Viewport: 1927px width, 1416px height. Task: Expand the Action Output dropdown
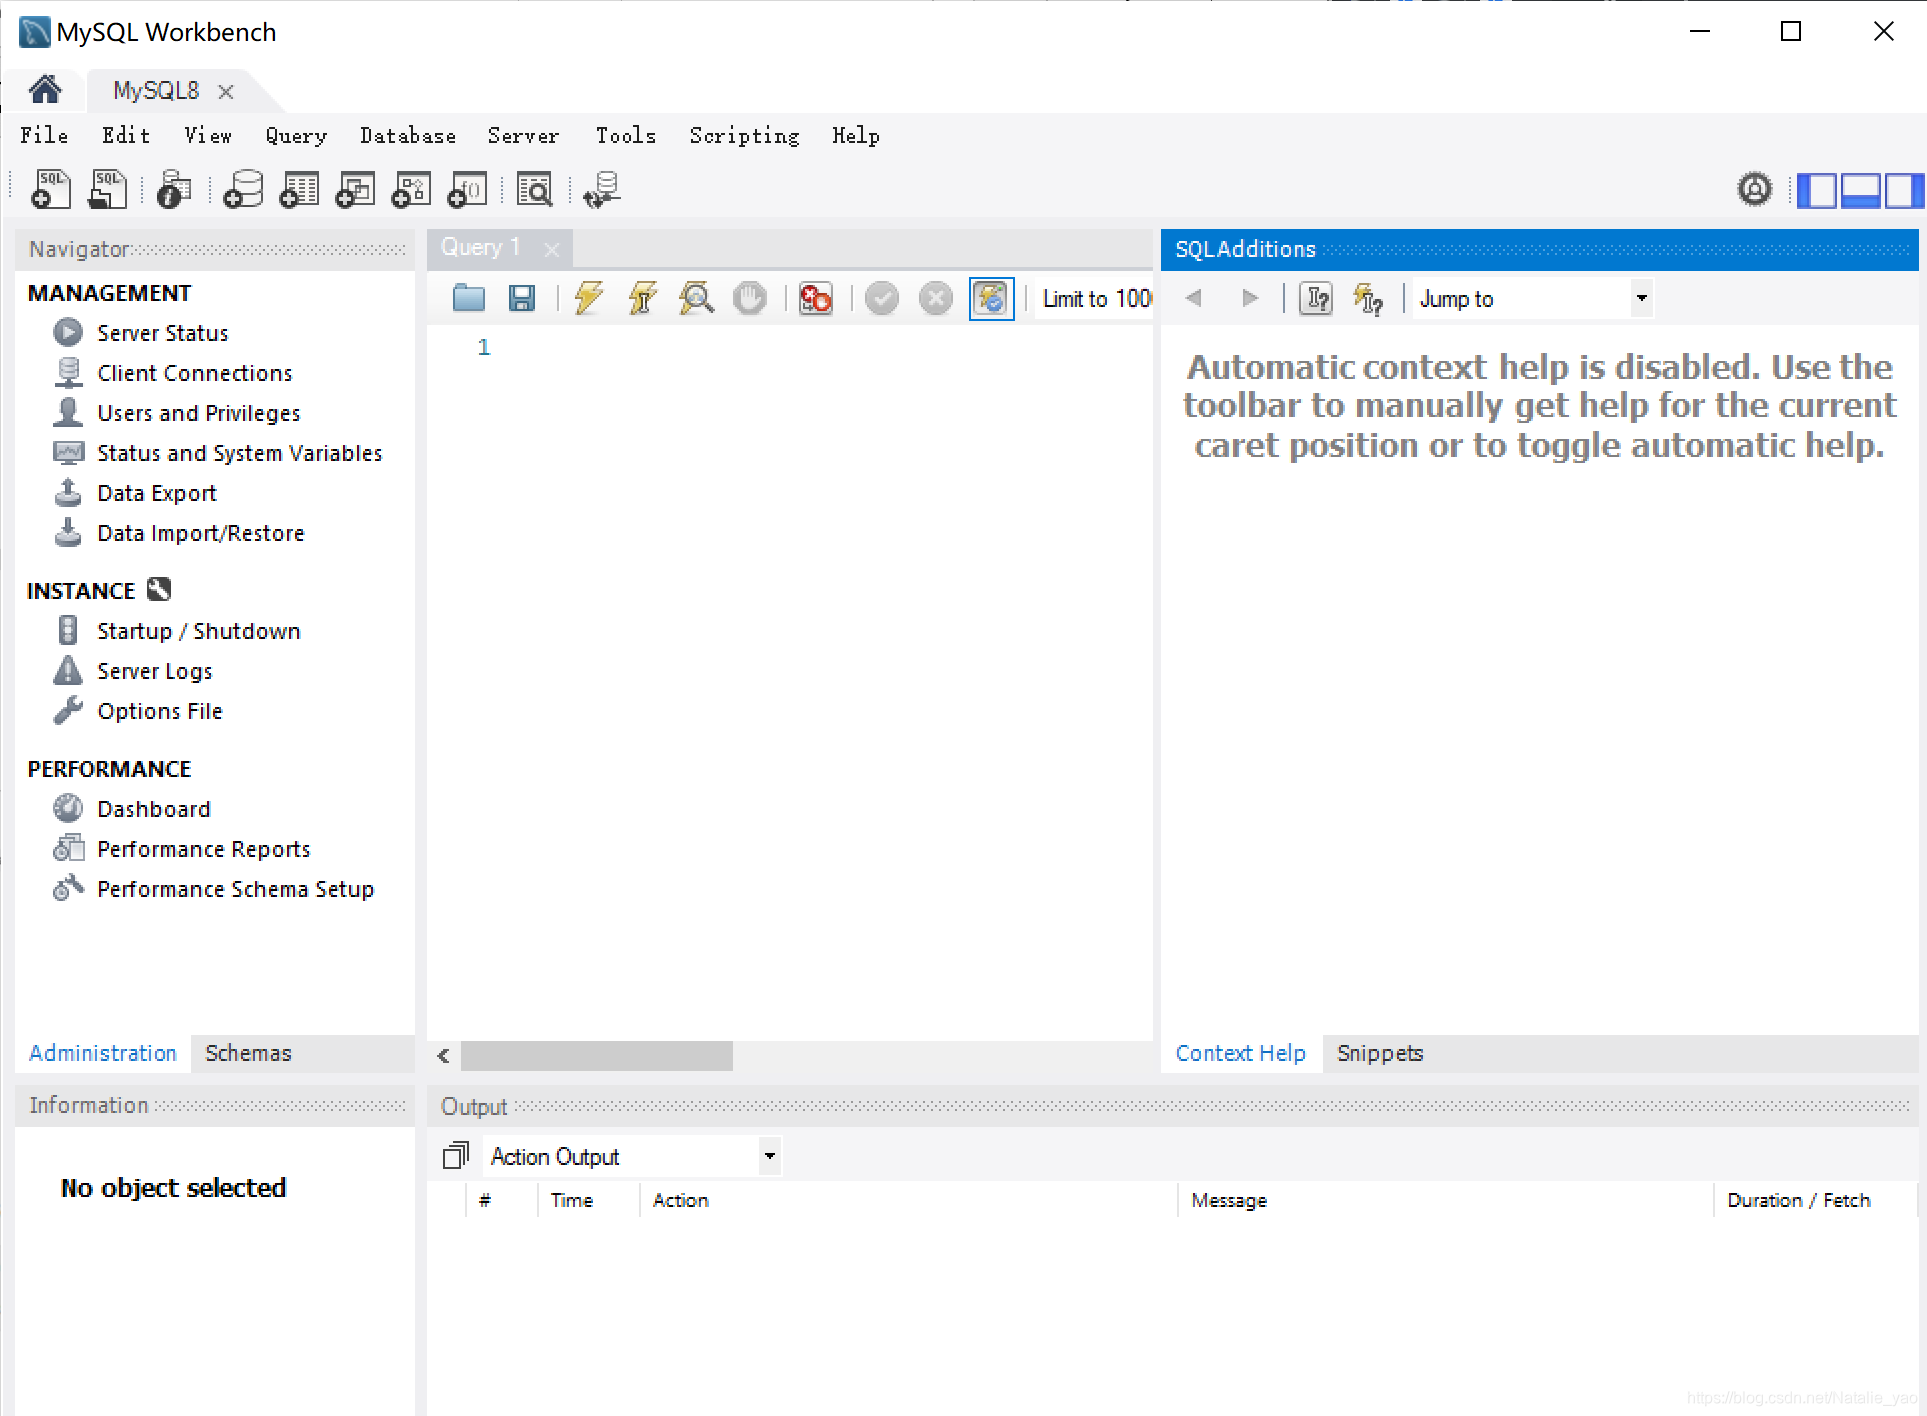tap(769, 1156)
